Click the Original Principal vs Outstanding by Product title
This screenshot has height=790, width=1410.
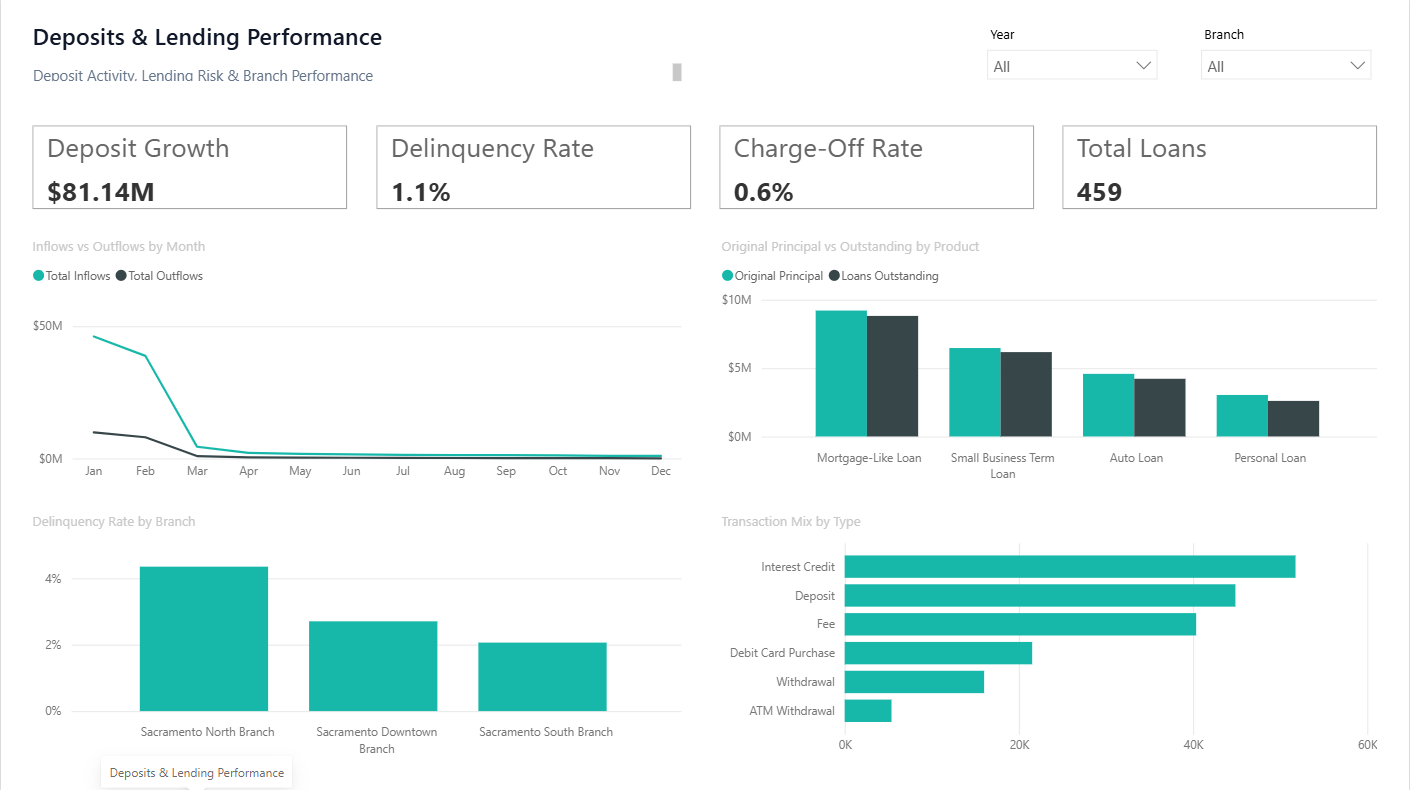pyautogui.click(x=850, y=246)
